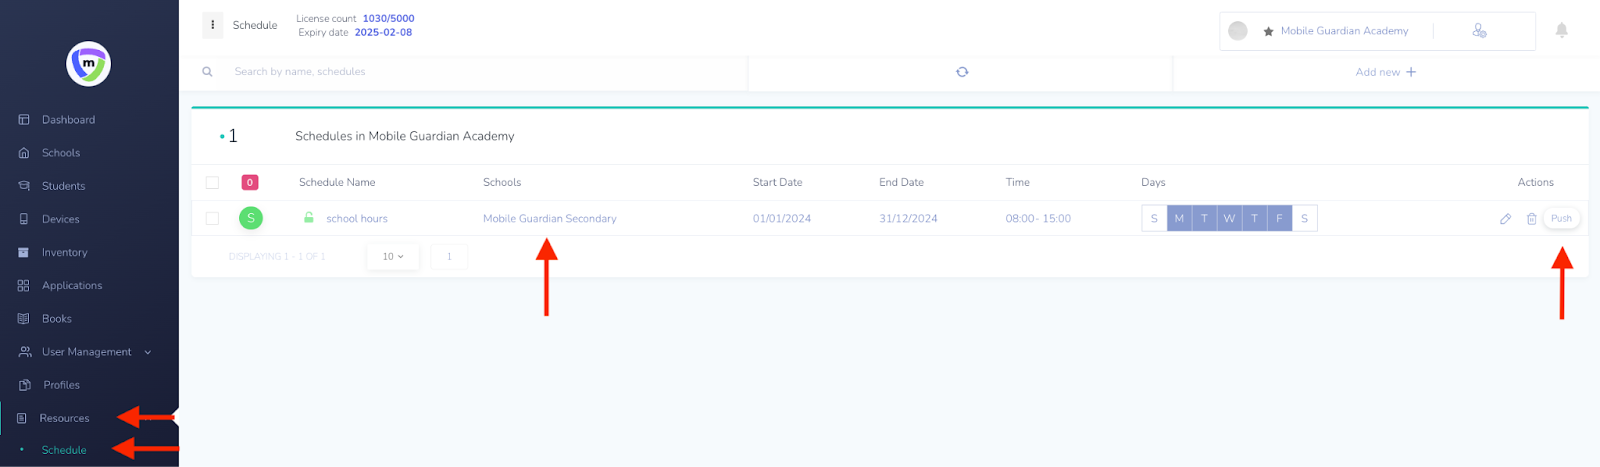
Task: Click the notification bell icon
Action: pos(1561,31)
